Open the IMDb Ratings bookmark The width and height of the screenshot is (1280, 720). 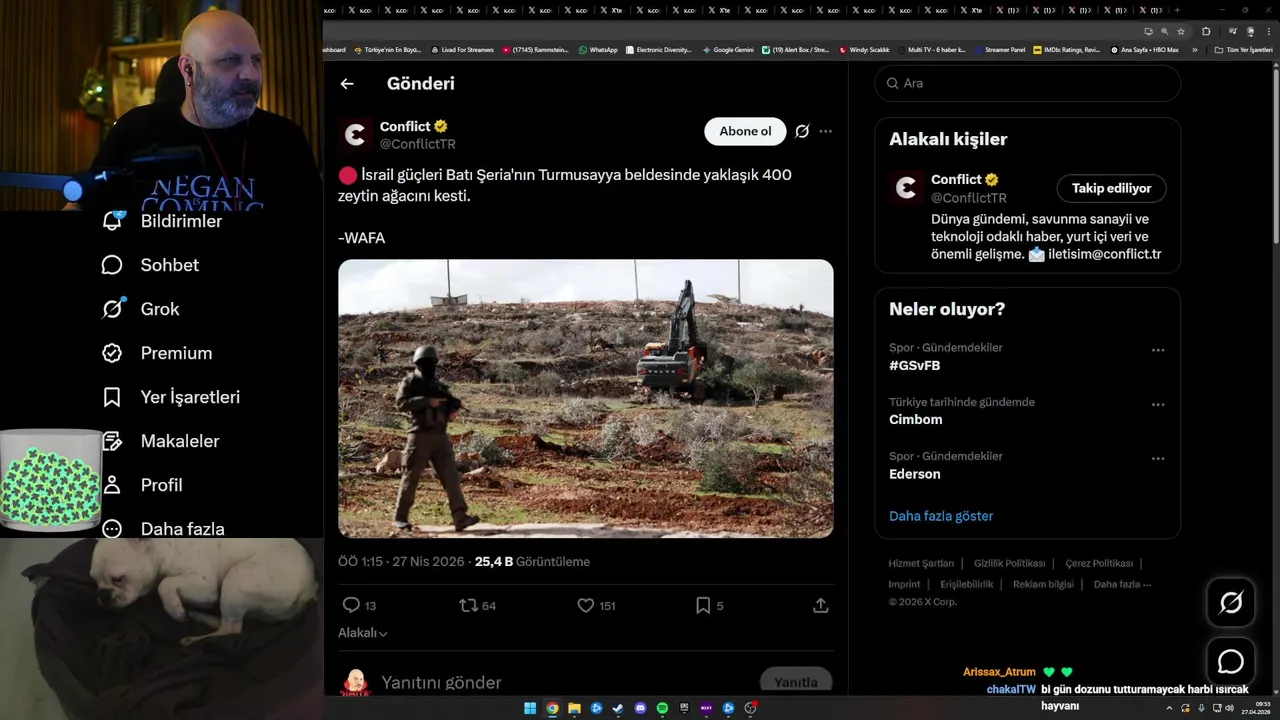[x=1067, y=49]
